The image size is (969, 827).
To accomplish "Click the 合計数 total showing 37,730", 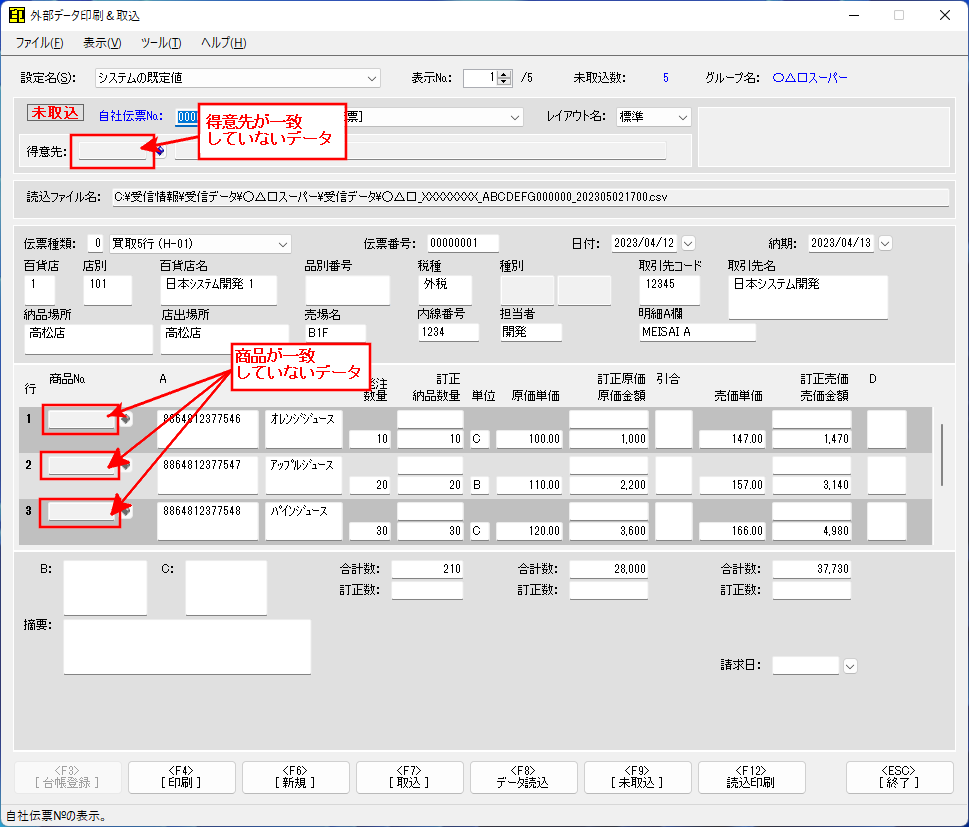I will pyautogui.click(x=811, y=569).
